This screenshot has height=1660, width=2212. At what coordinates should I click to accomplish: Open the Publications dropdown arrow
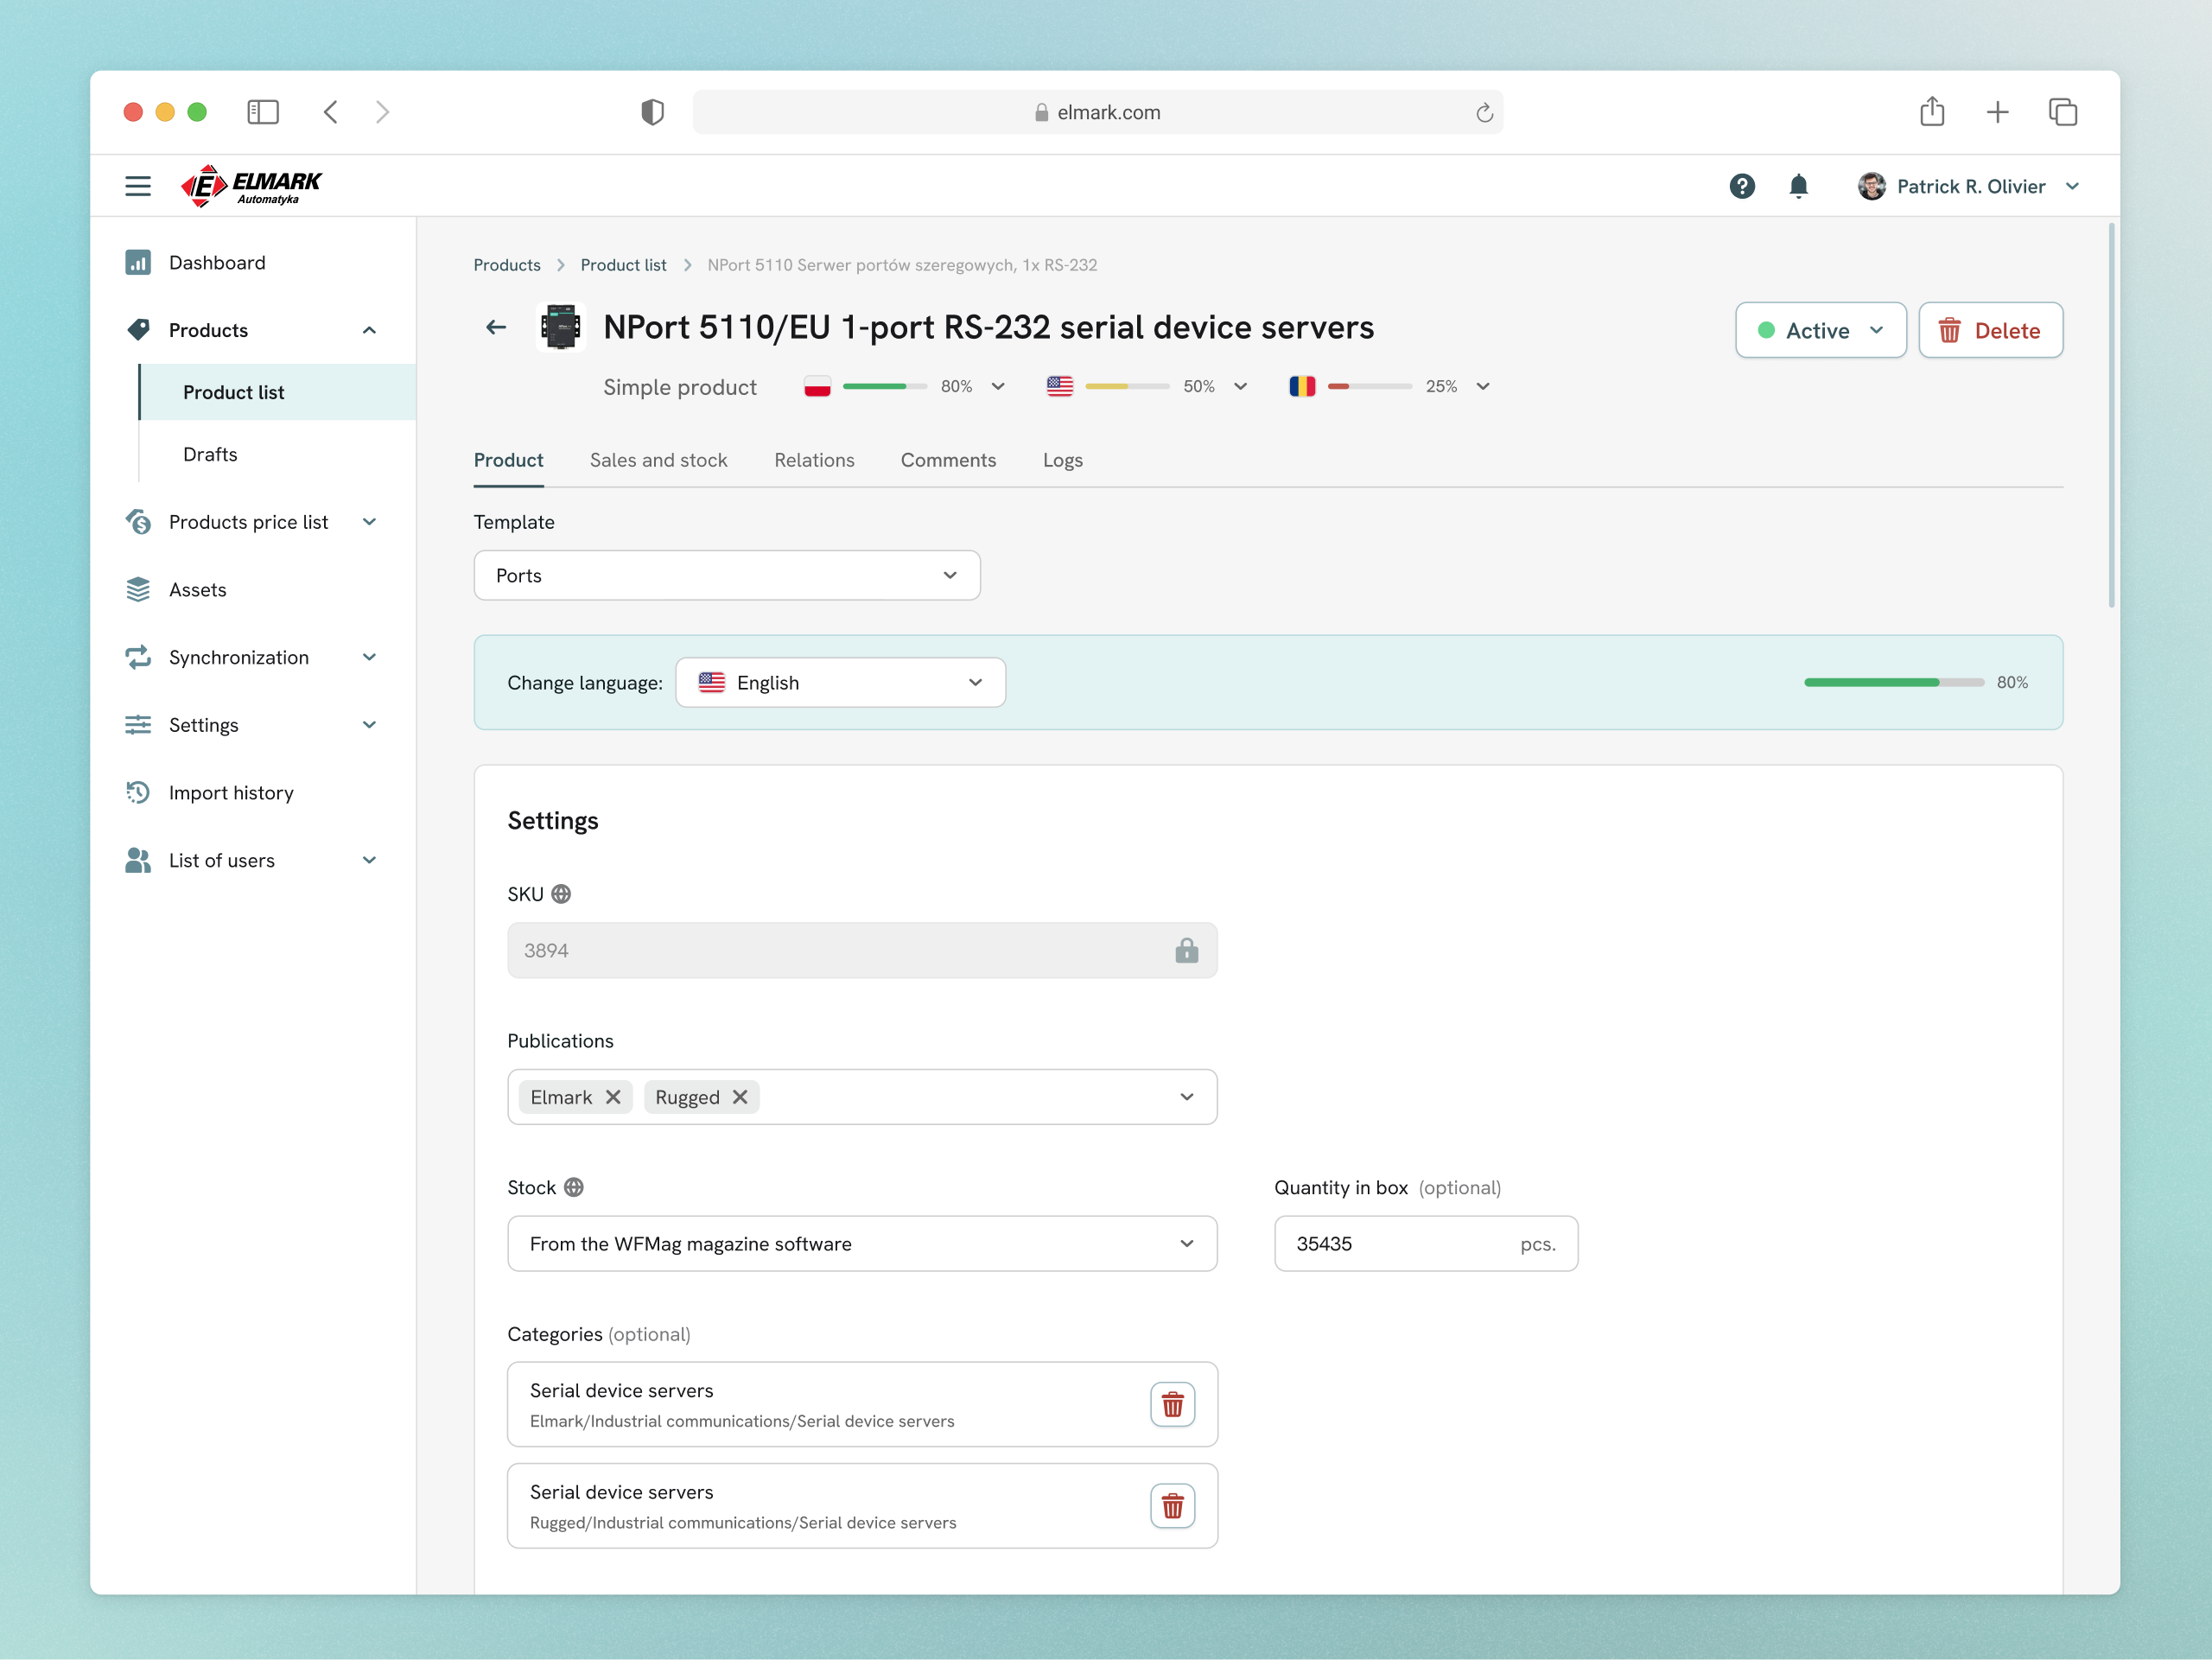(x=1186, y=1097)
